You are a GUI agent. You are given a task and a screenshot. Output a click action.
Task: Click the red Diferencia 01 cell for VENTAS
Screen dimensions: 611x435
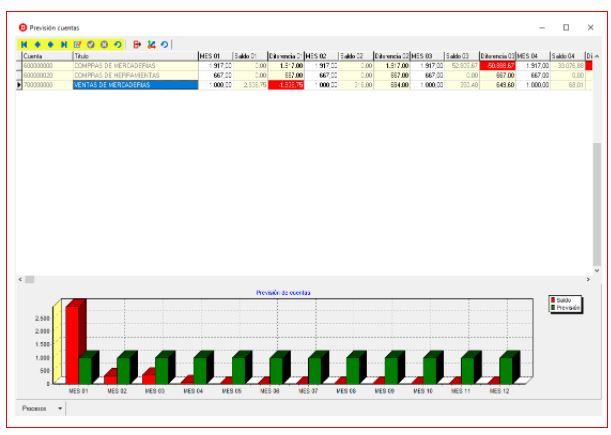pos(286,85)
